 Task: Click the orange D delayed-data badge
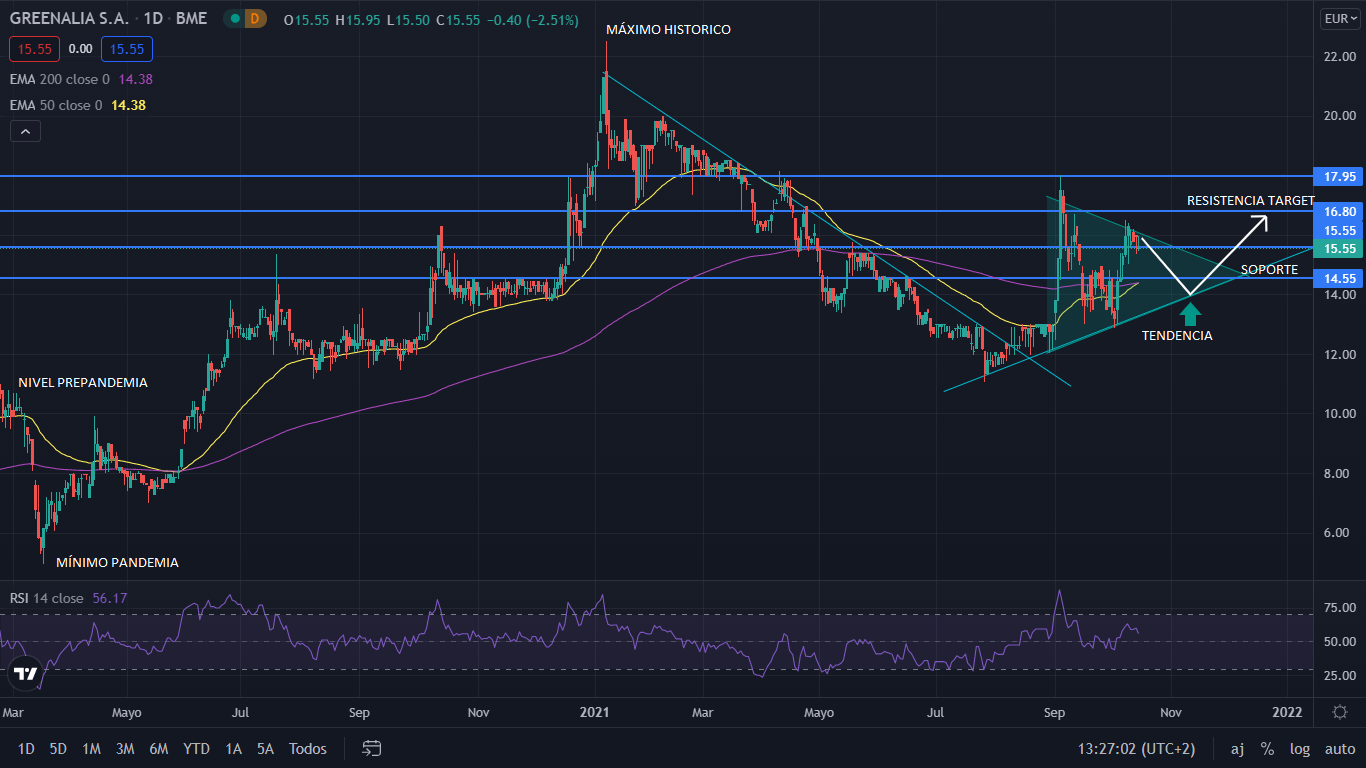[x=255, y=19]
